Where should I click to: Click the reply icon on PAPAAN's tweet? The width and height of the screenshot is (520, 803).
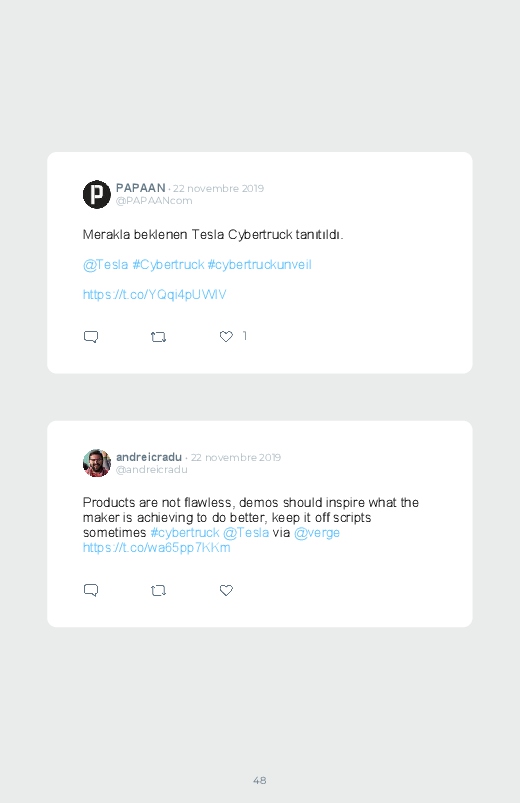[91, 337]
